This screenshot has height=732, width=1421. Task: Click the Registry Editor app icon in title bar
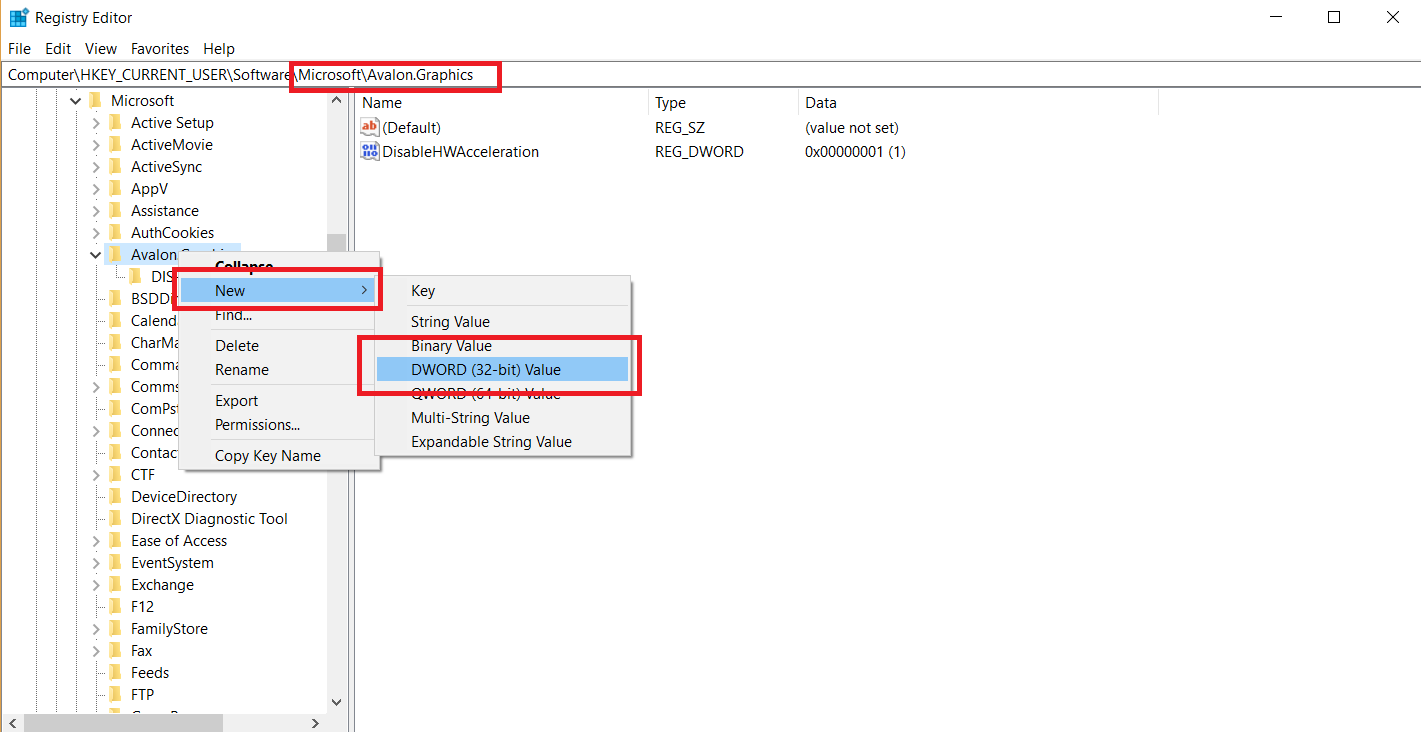(18, 17)
